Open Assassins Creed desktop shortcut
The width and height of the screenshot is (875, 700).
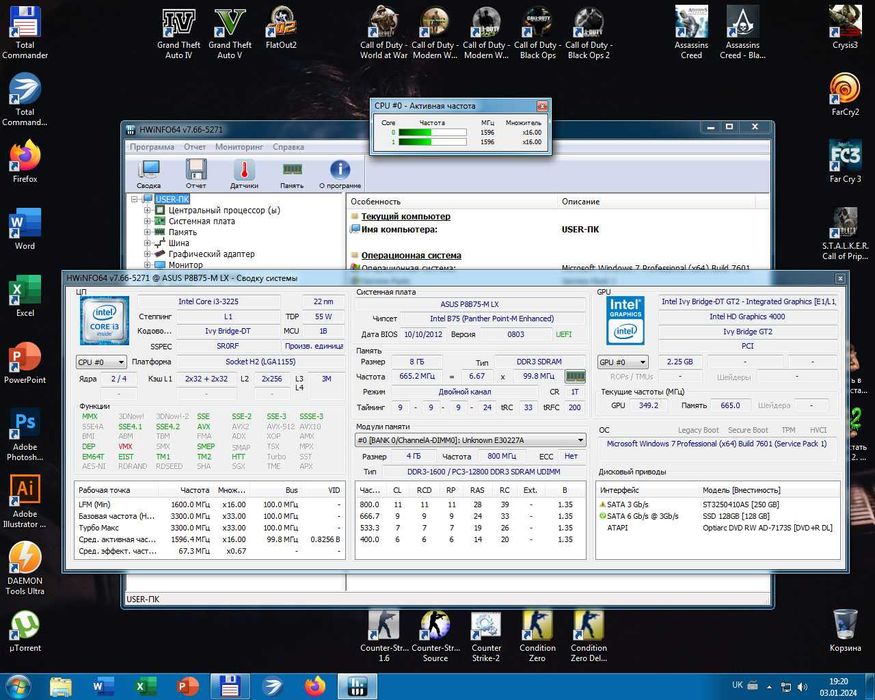coord(691,33)
